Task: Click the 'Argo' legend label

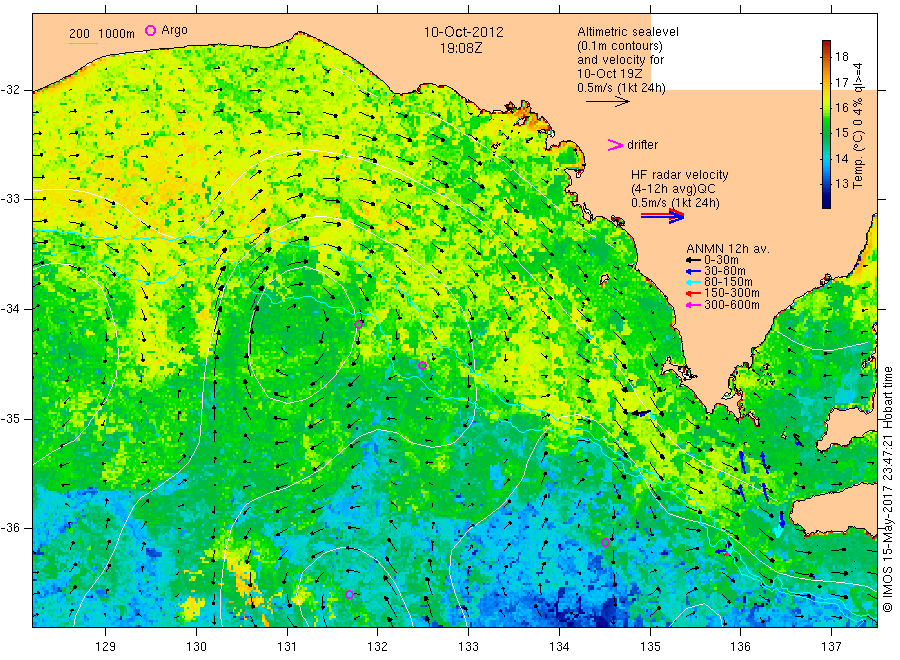Action: point(174,30)
